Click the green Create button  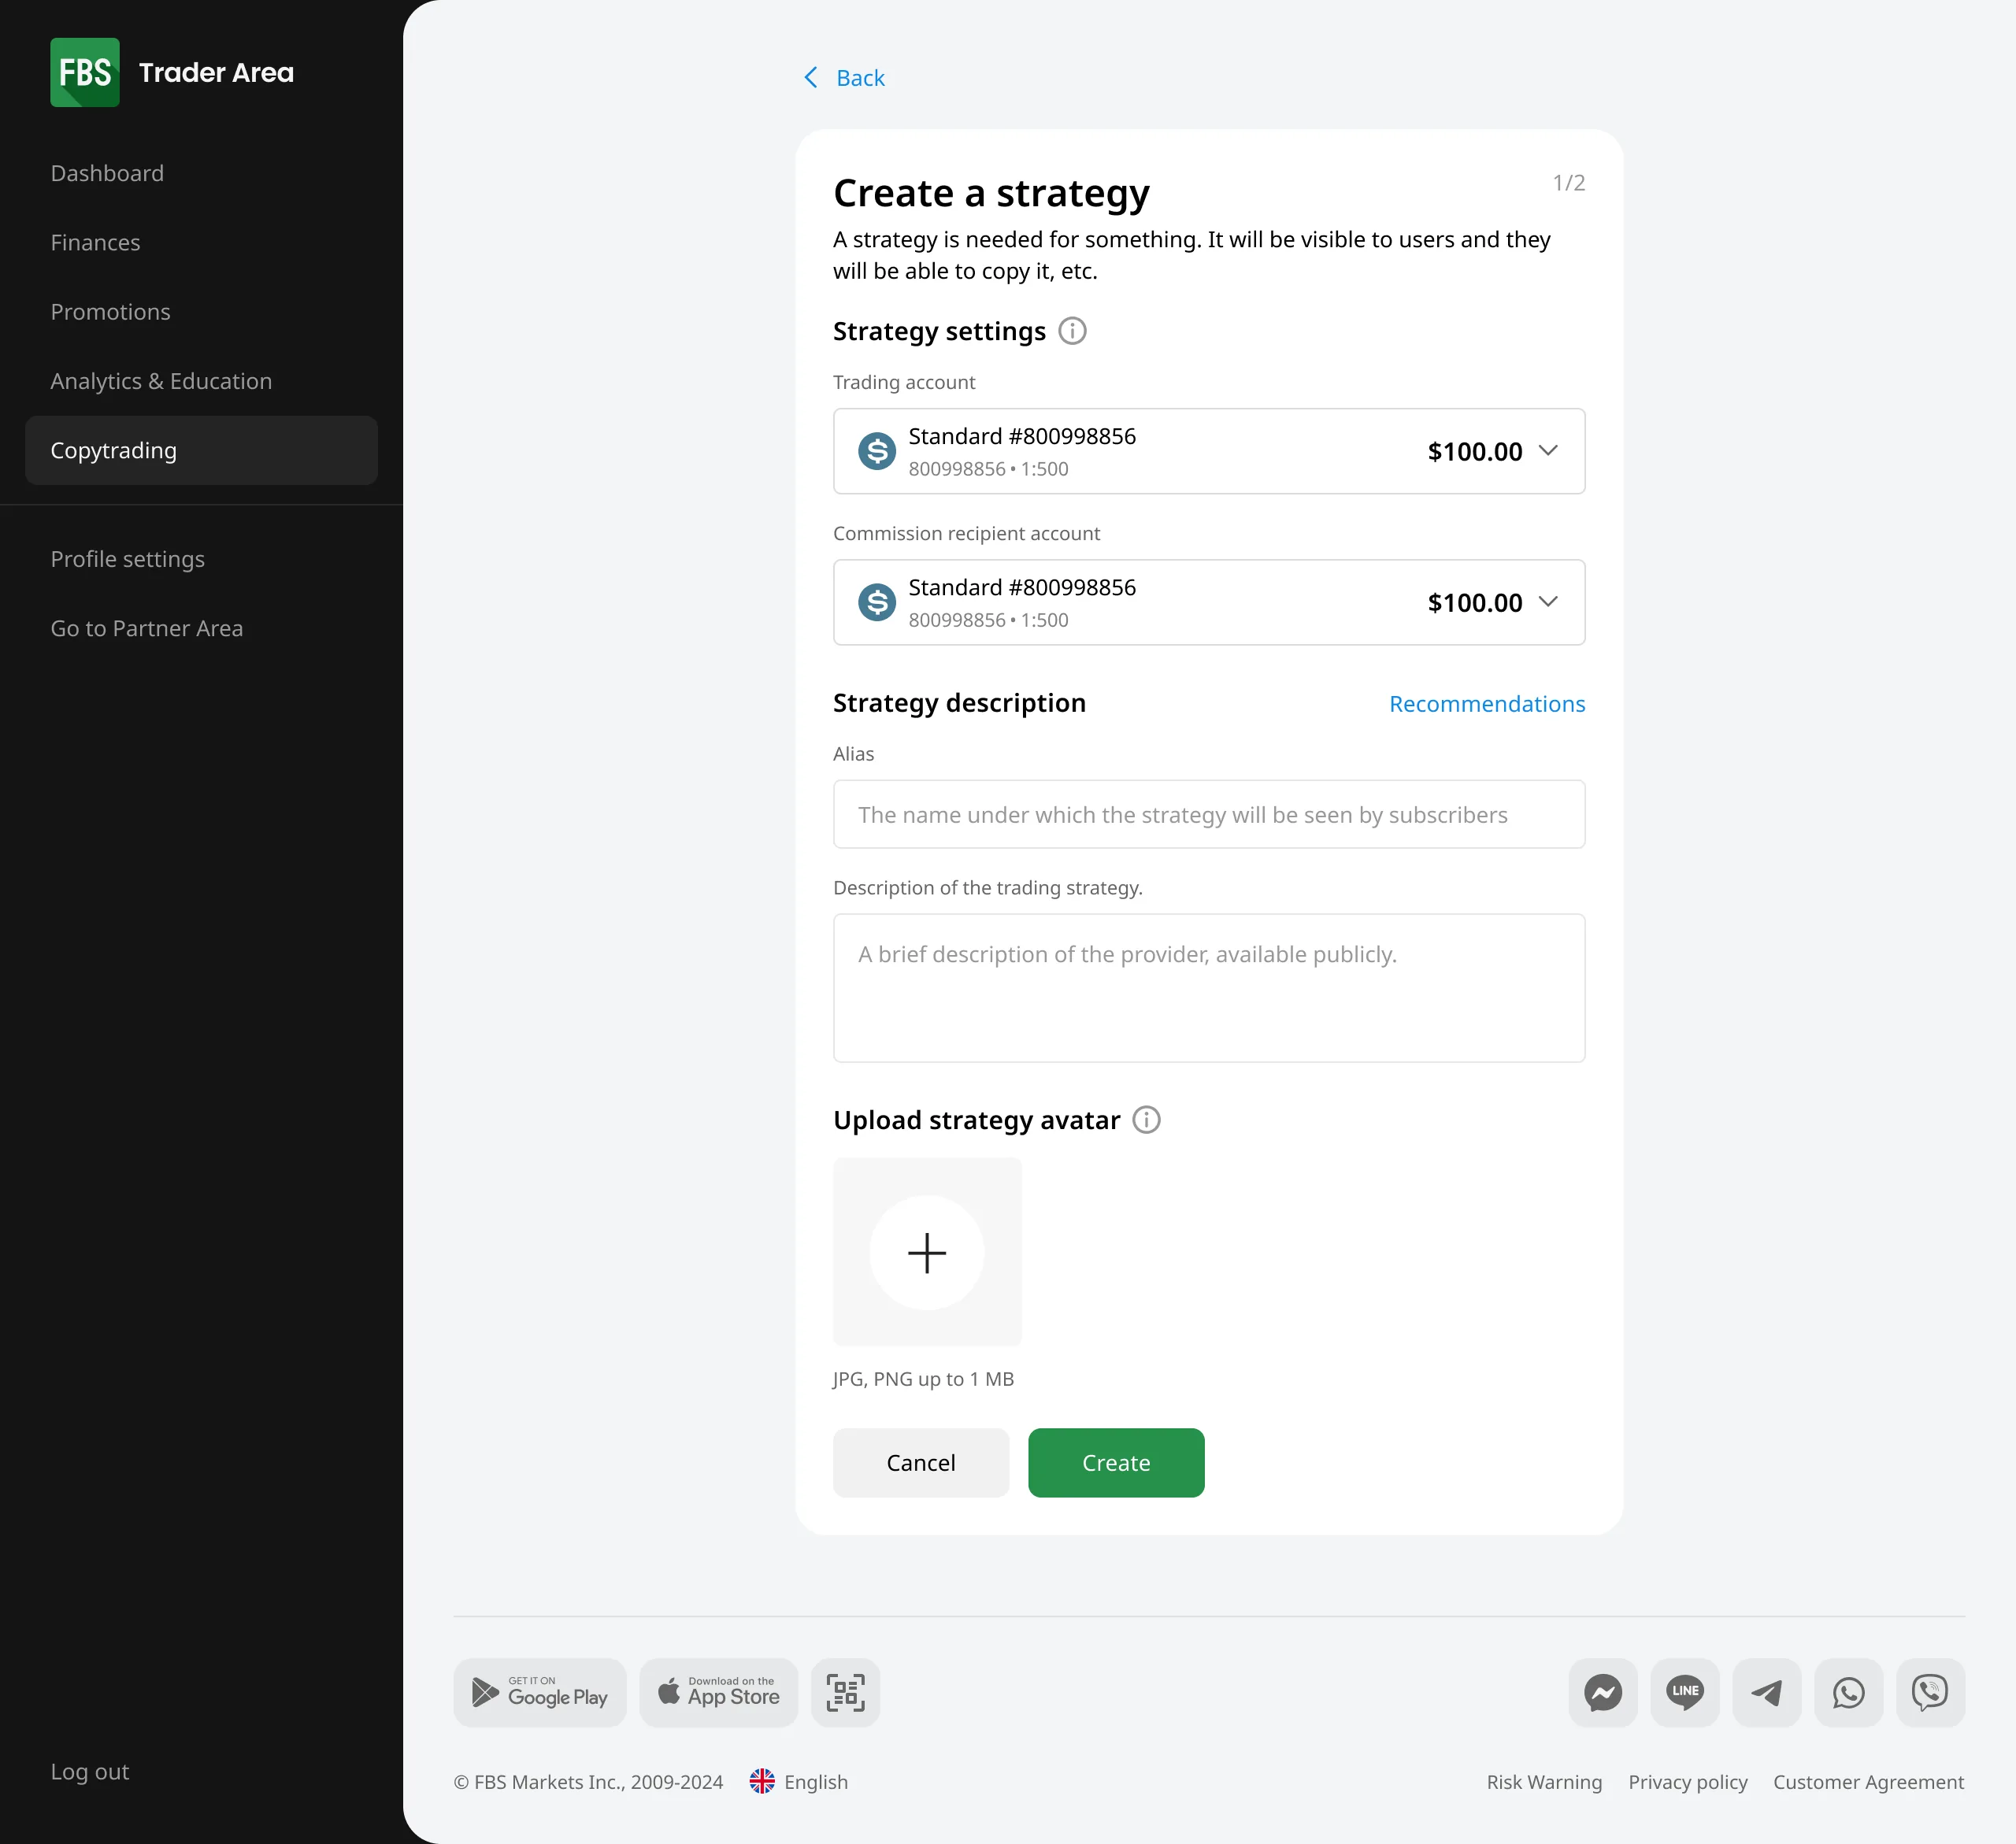tap(1116, 1462)
